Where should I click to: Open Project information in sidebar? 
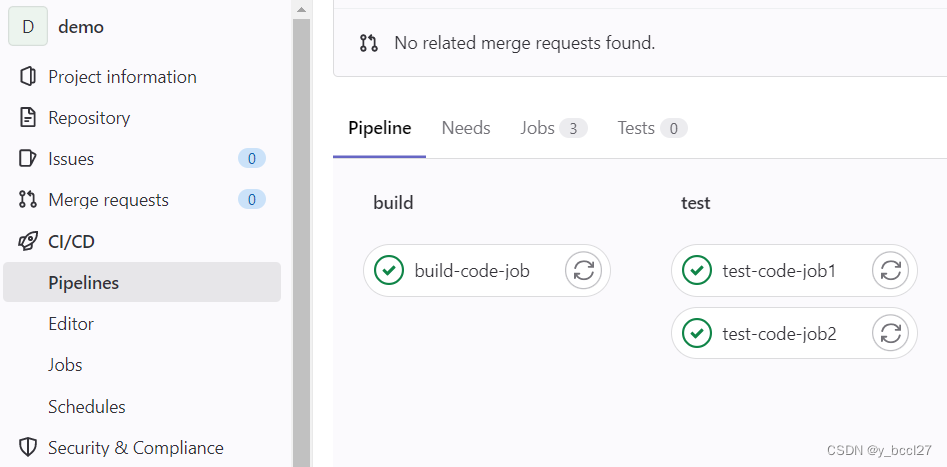122,77
